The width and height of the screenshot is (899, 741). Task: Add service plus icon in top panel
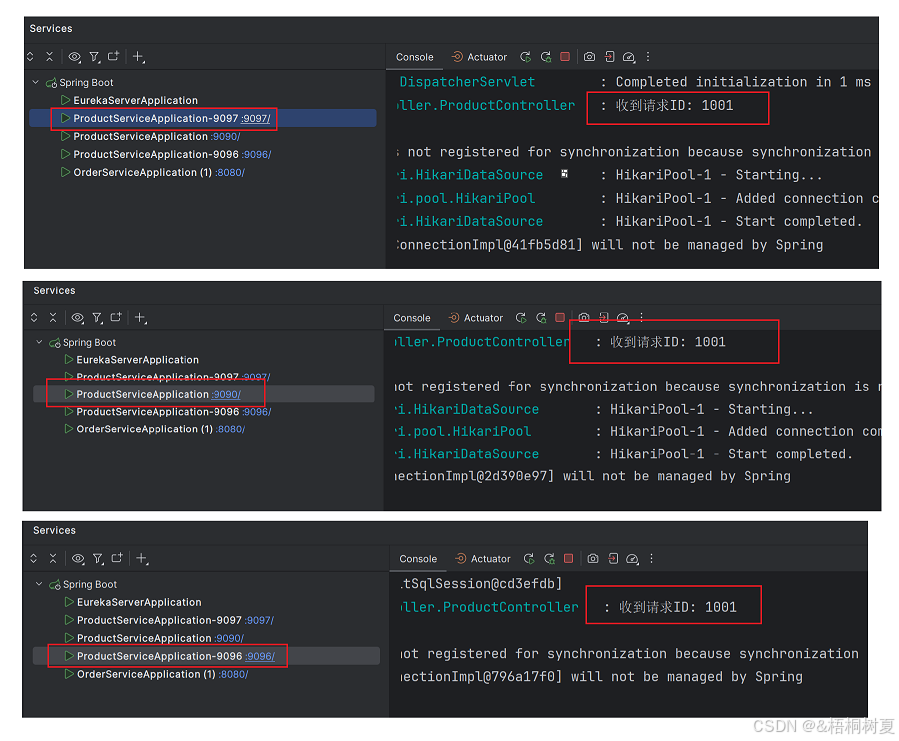[x=138, y=57]
